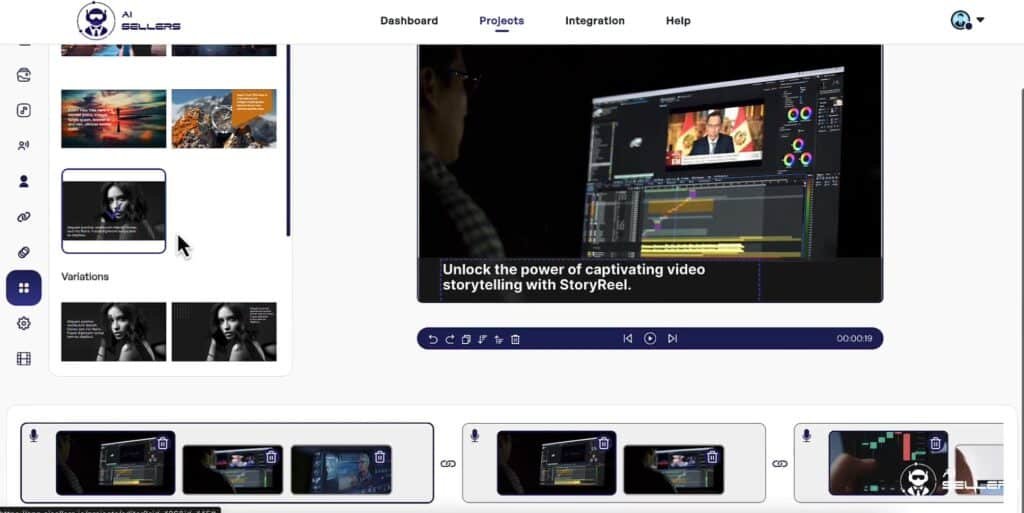Image resolution: width=1024 pixels, height=513 pixels.
Task: Click the microphone icon of first scene
Action: click(34, 435)
